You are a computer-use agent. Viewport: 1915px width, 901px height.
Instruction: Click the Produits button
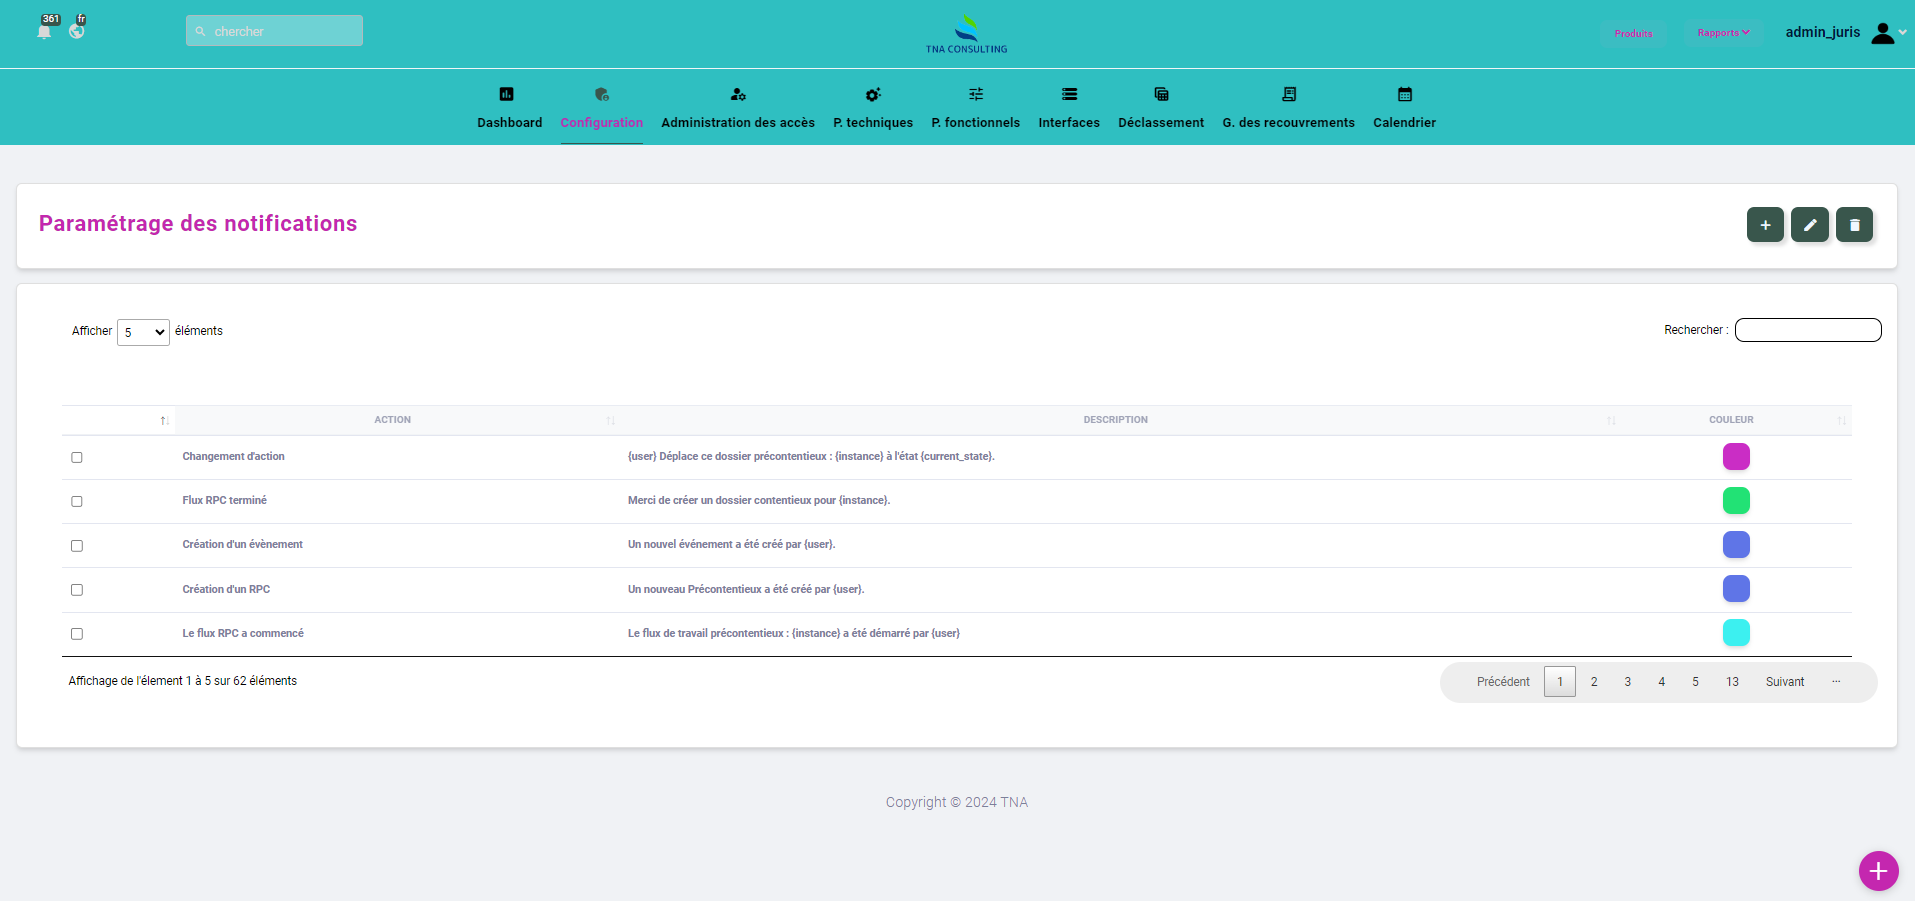coord(1633,34)
